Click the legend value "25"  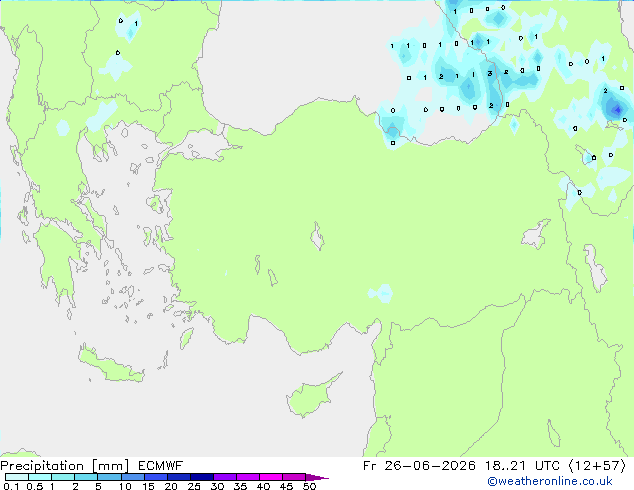194,486
